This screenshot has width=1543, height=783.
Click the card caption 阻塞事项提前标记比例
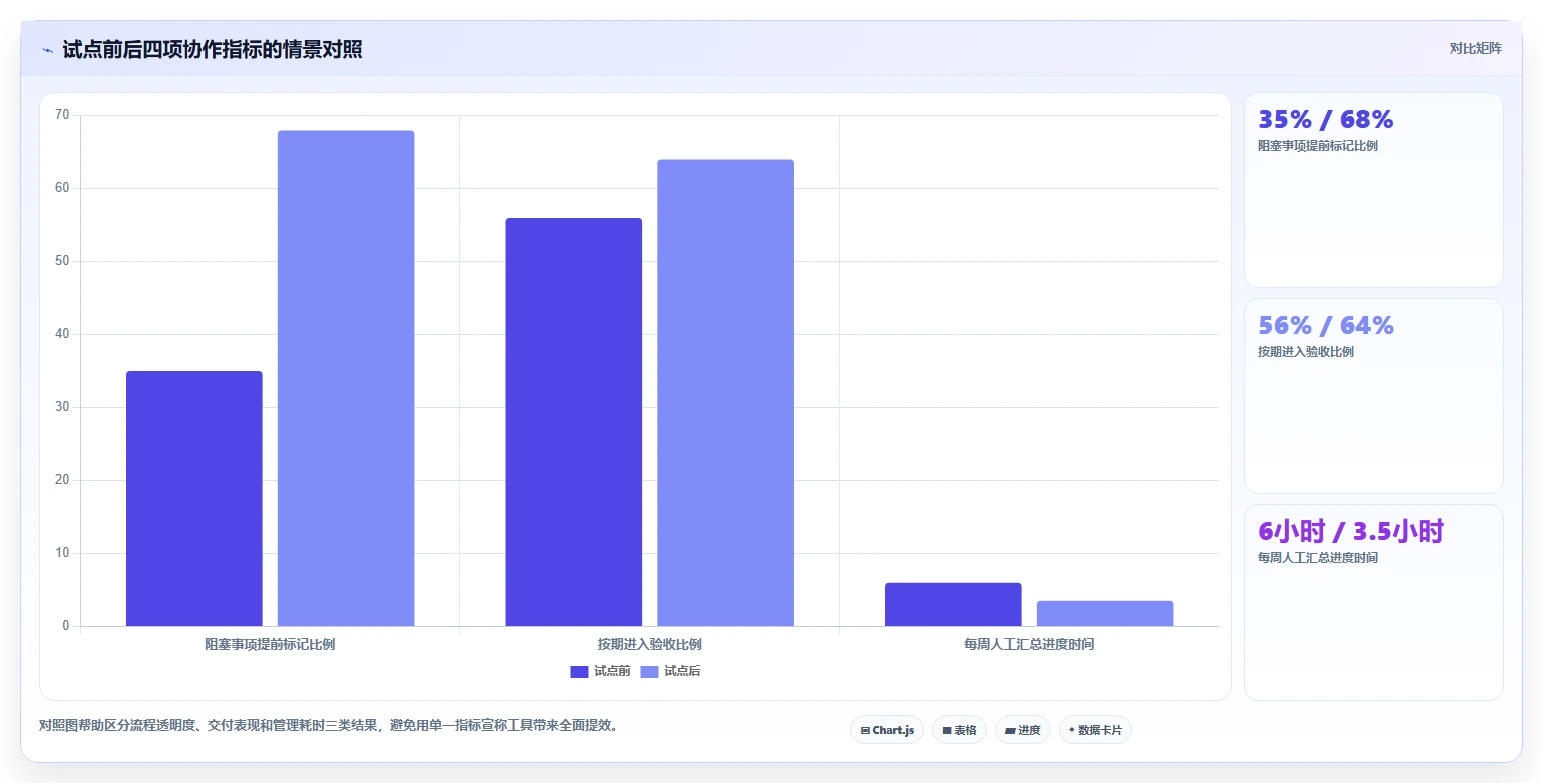1318,146
